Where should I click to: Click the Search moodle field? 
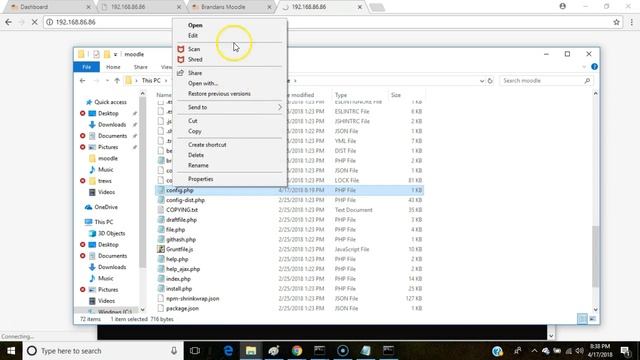click(546, 81)
